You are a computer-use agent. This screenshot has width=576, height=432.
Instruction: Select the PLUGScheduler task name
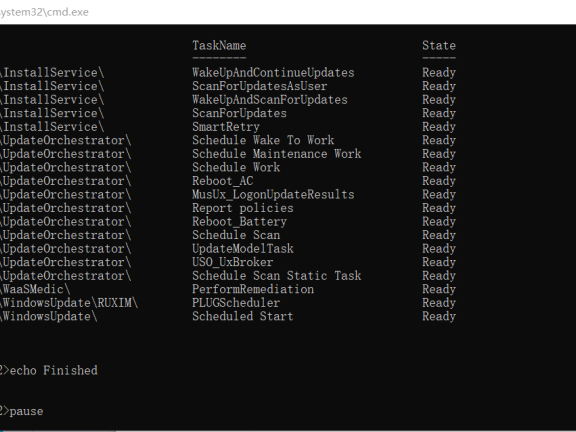click(x=236, y=303)
